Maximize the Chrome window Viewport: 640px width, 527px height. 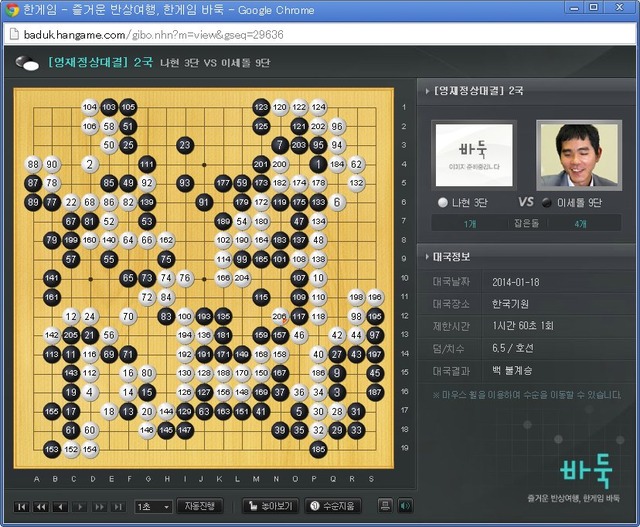coord(594,7)
